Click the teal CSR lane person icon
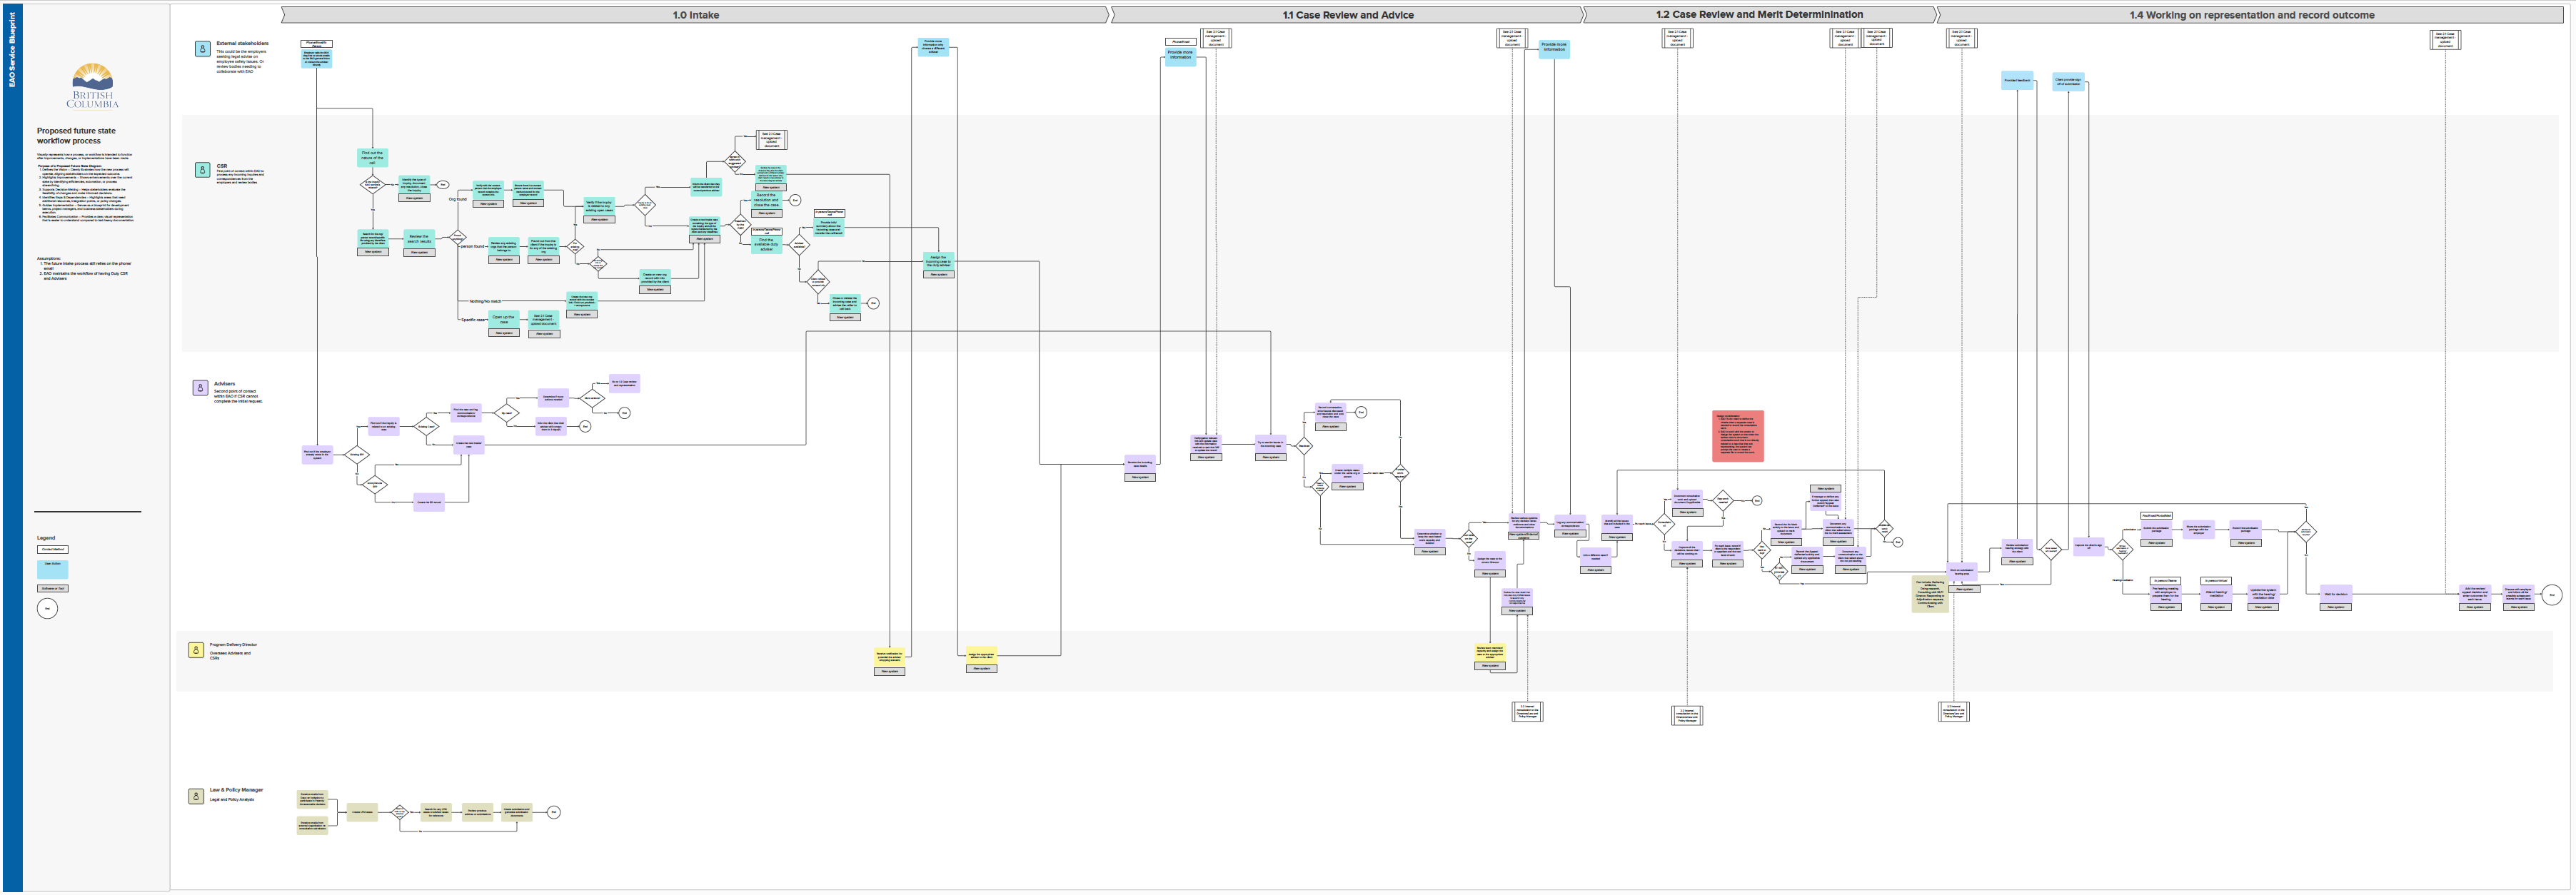This screenshot has height=895, width=2576. point(202,170)
